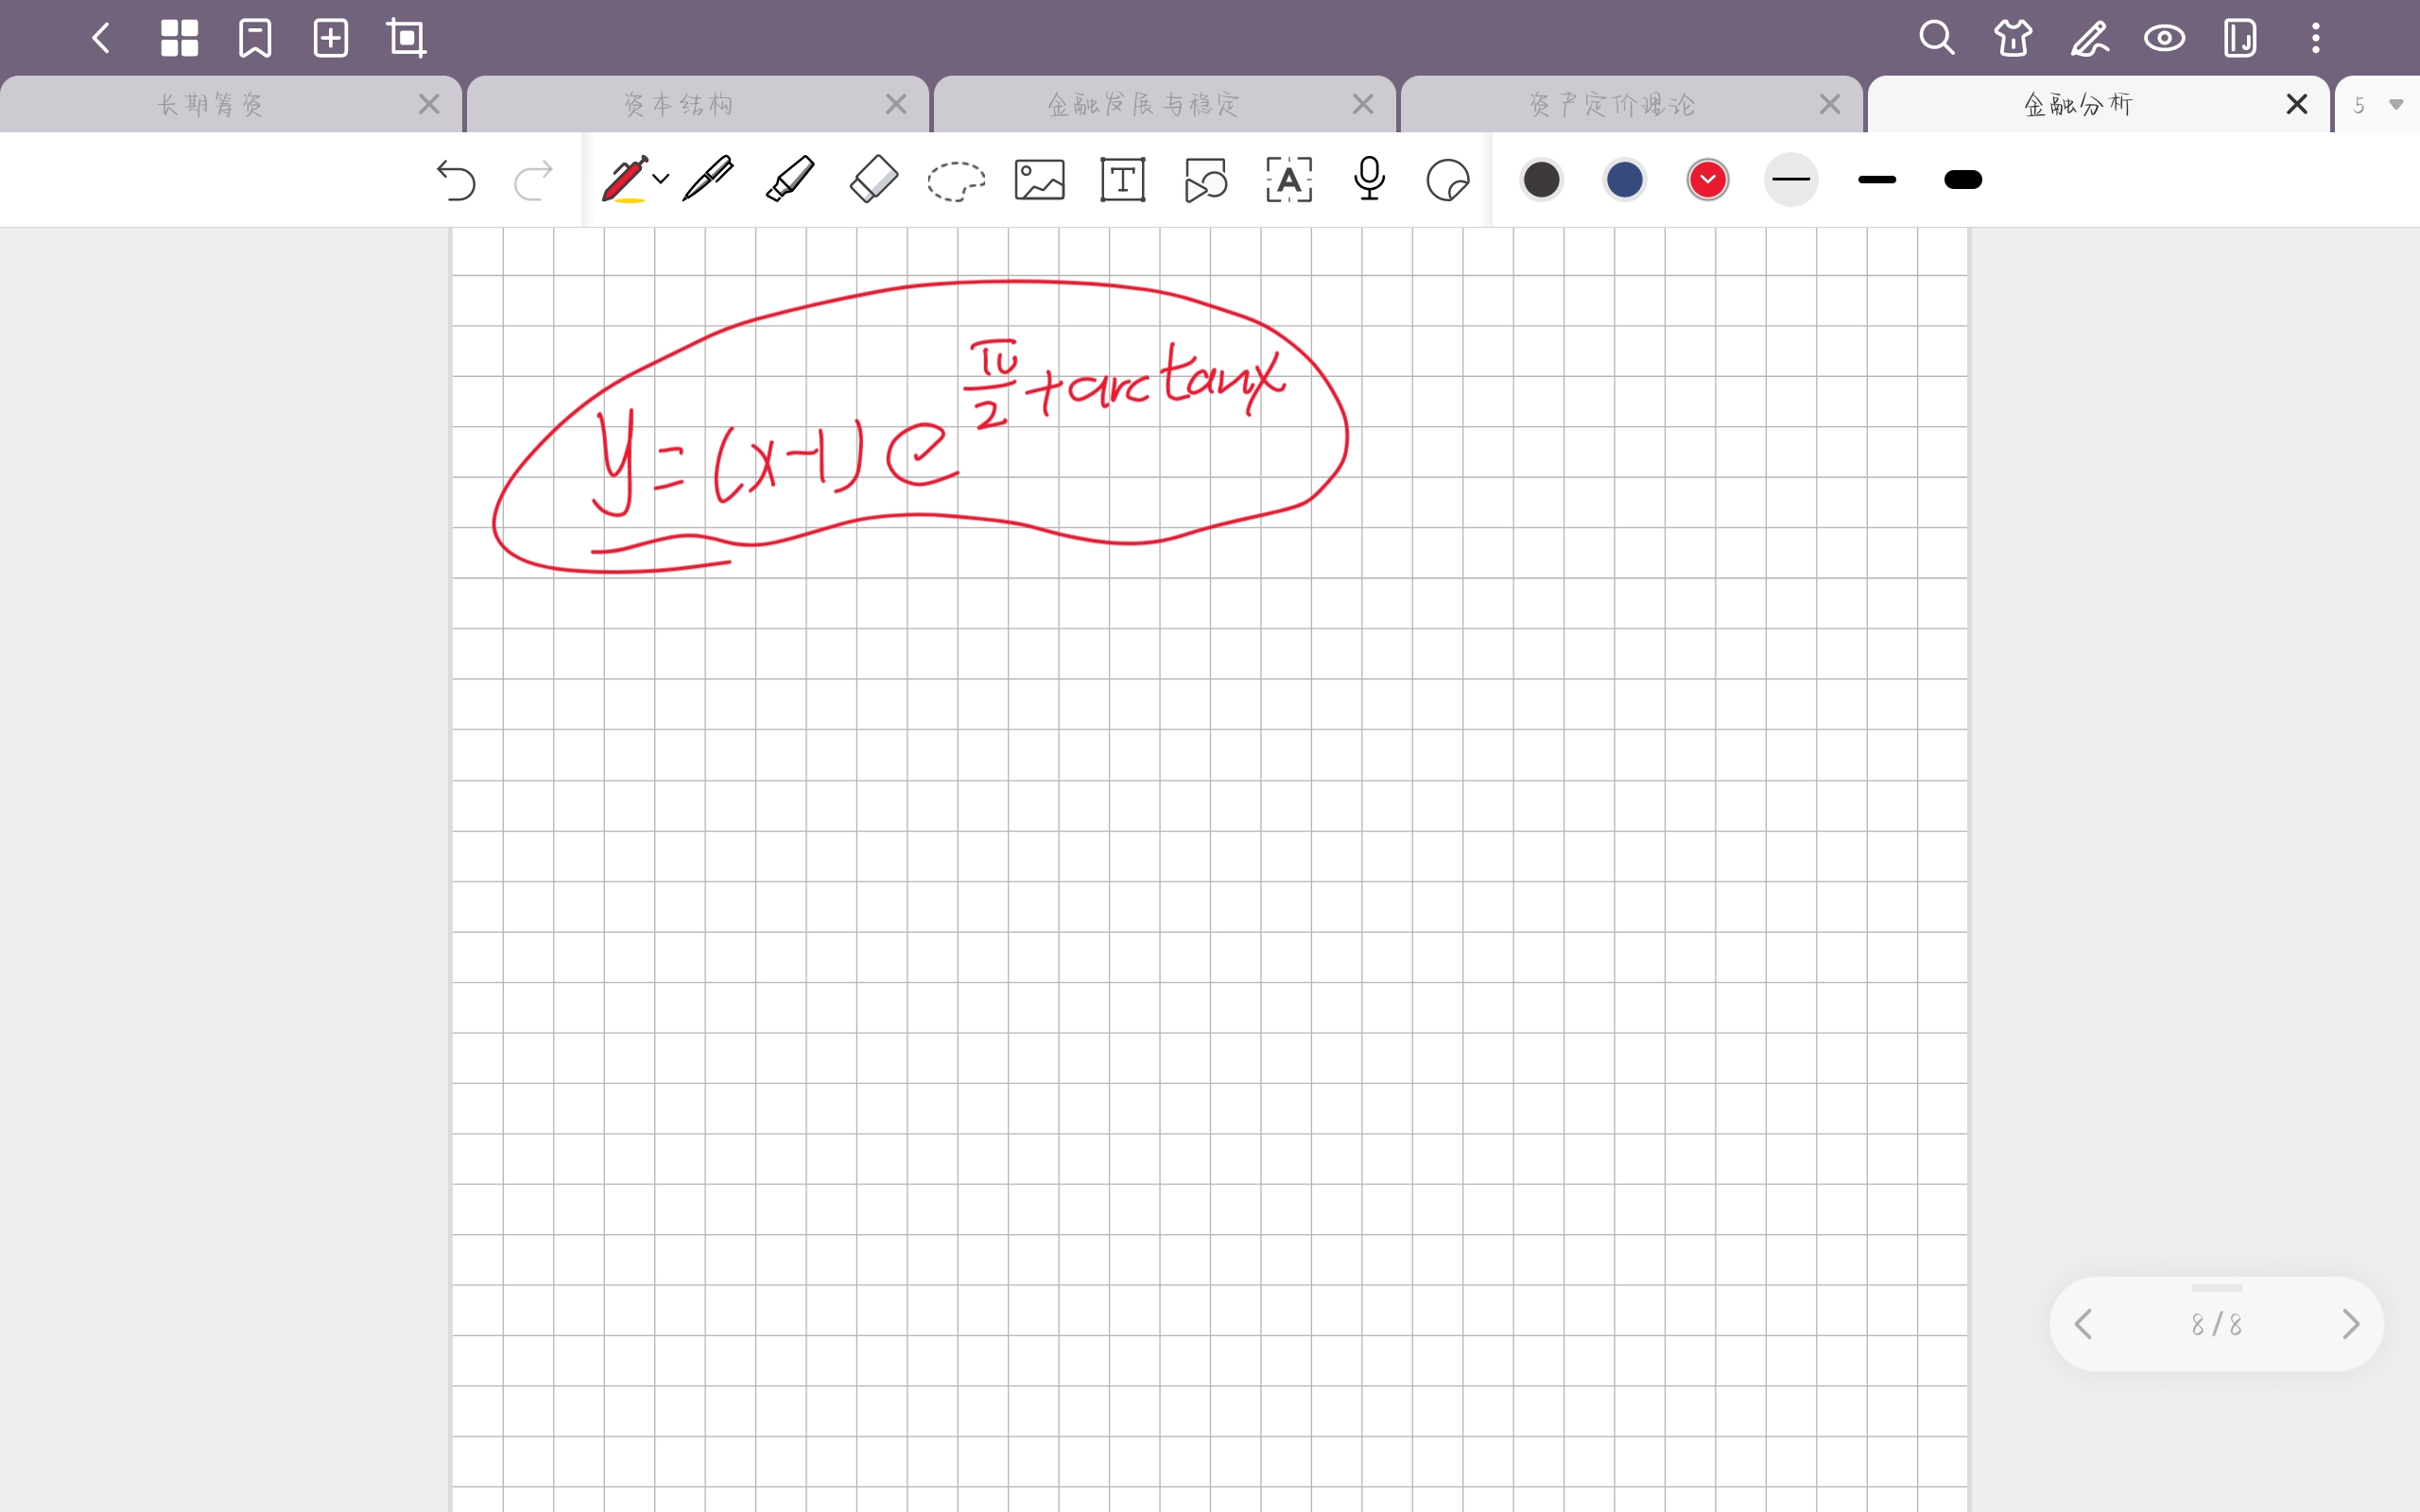Open the hidden tabs dropdown showing 5
This screenshot has width=2420, height=1512.
[x=2376, y=103]
